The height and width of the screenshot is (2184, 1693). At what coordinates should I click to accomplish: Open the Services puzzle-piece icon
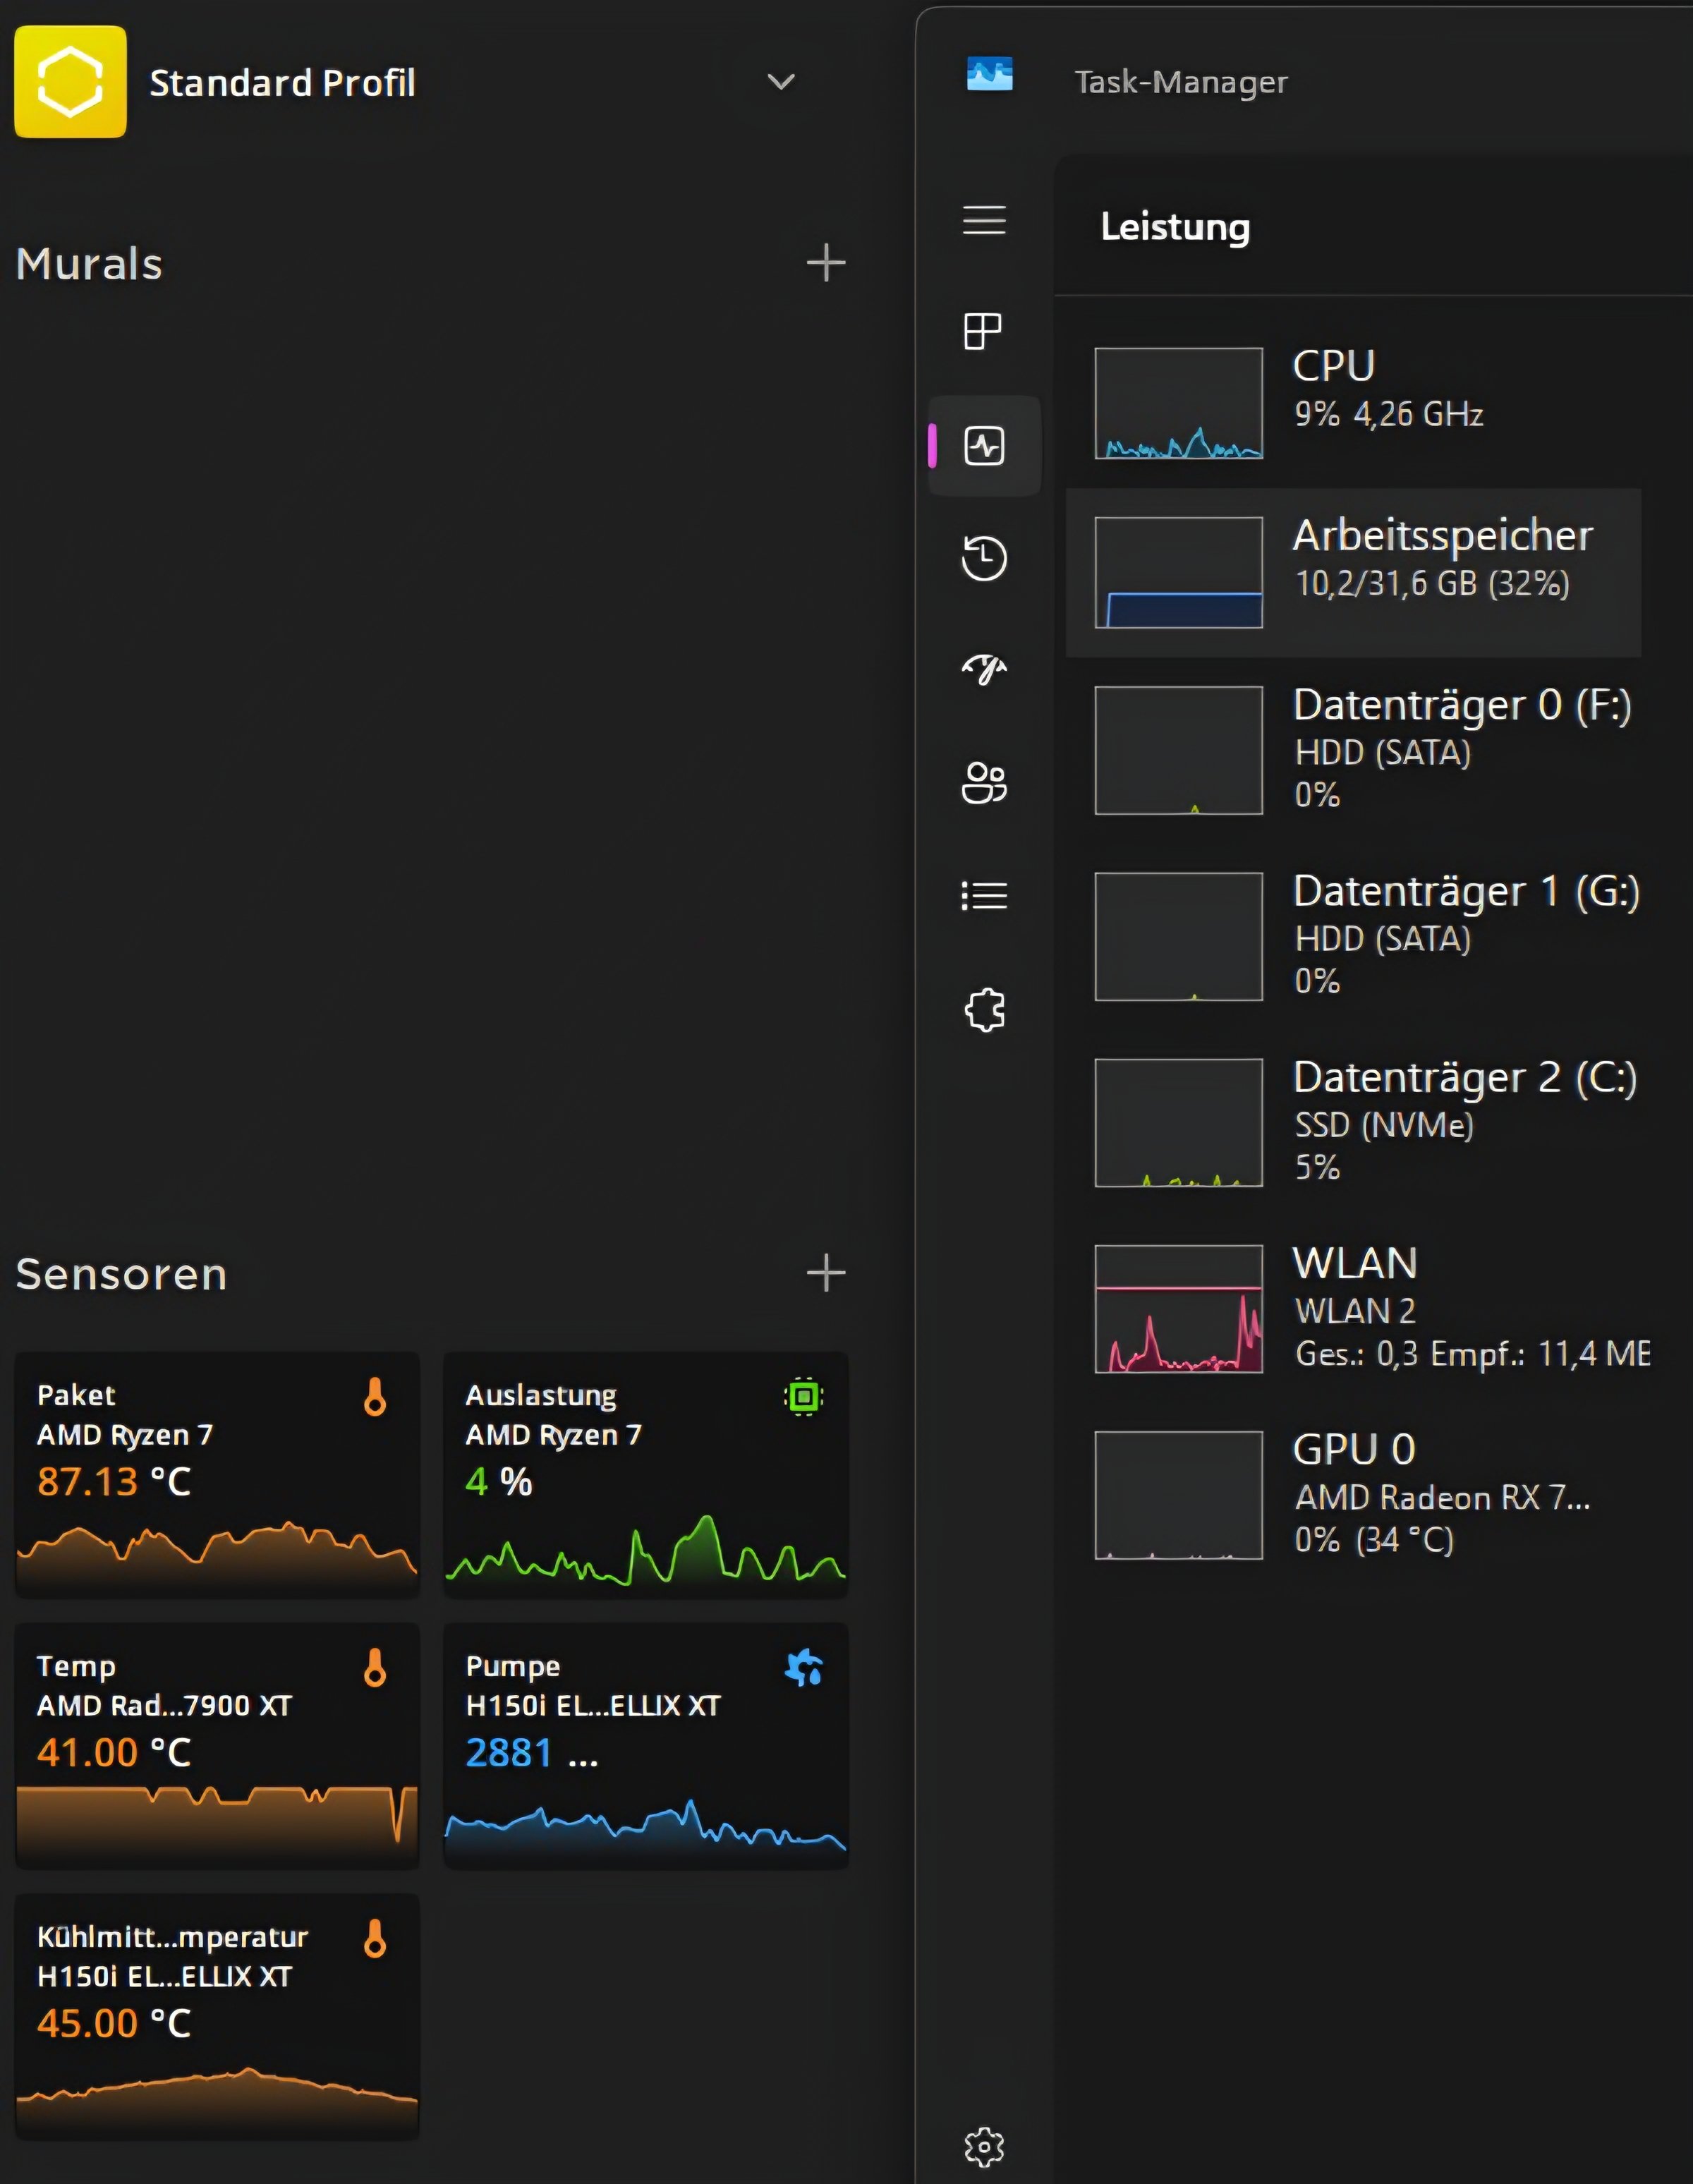click(983, 1010)
